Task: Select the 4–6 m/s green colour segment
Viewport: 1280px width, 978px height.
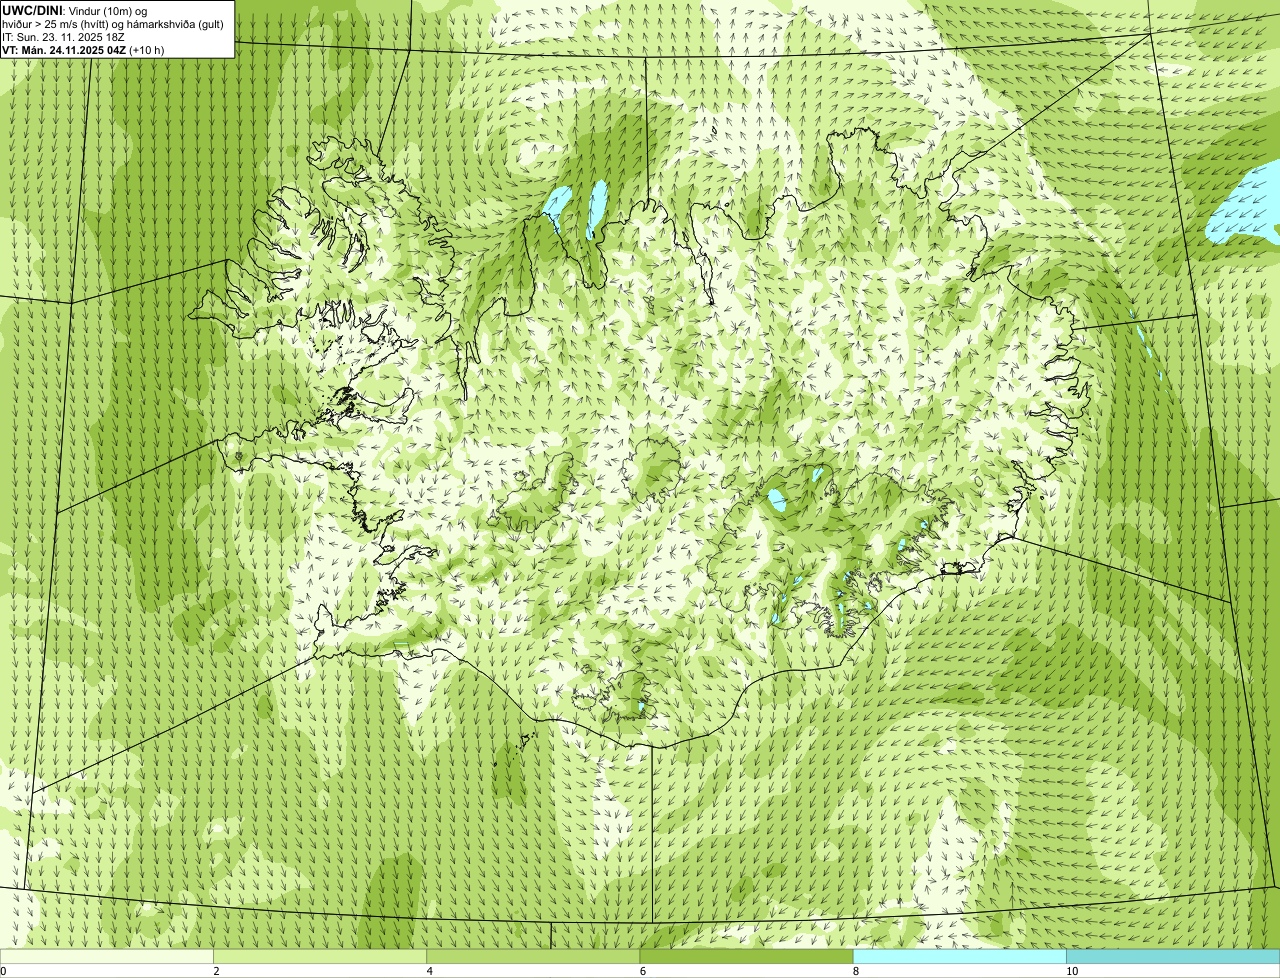Action: pyautogui.click(x=533, y=956)
